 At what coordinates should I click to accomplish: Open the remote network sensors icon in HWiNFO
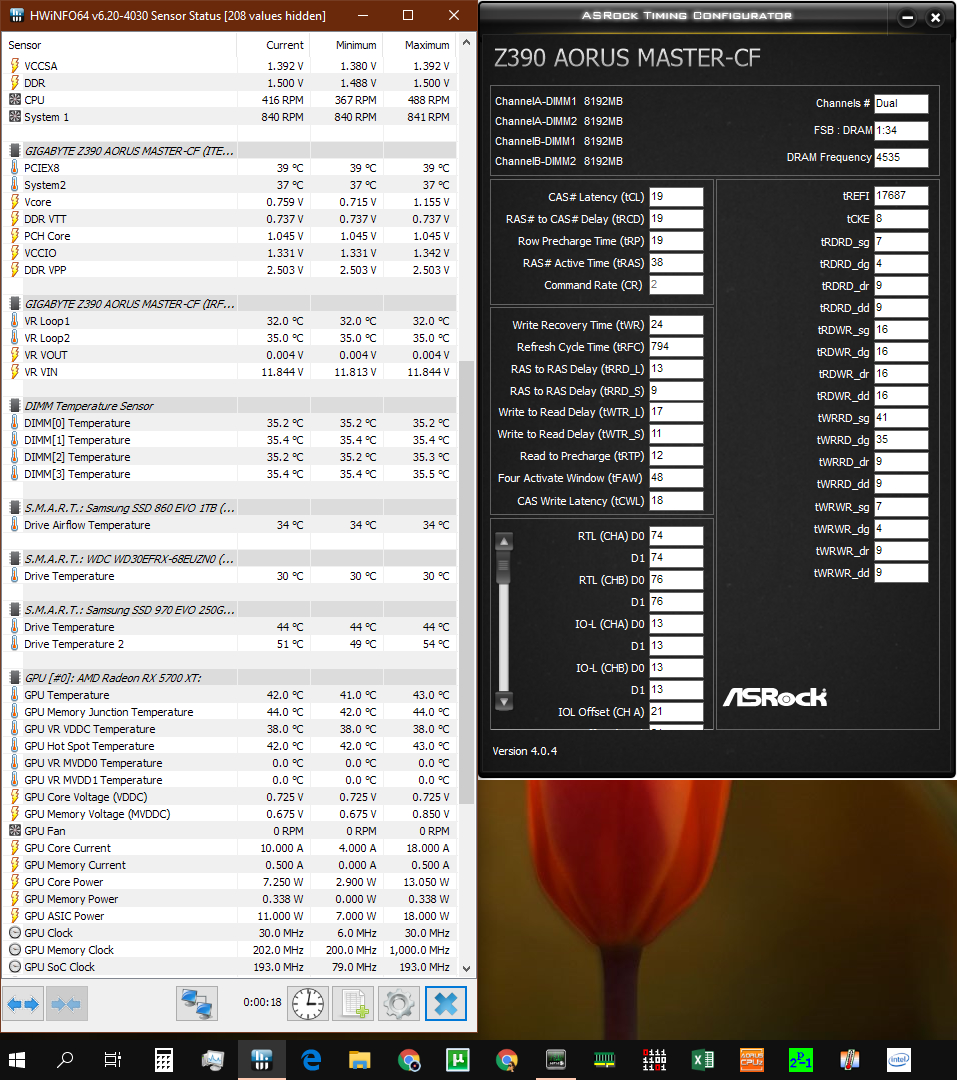tap(196, 1004)
